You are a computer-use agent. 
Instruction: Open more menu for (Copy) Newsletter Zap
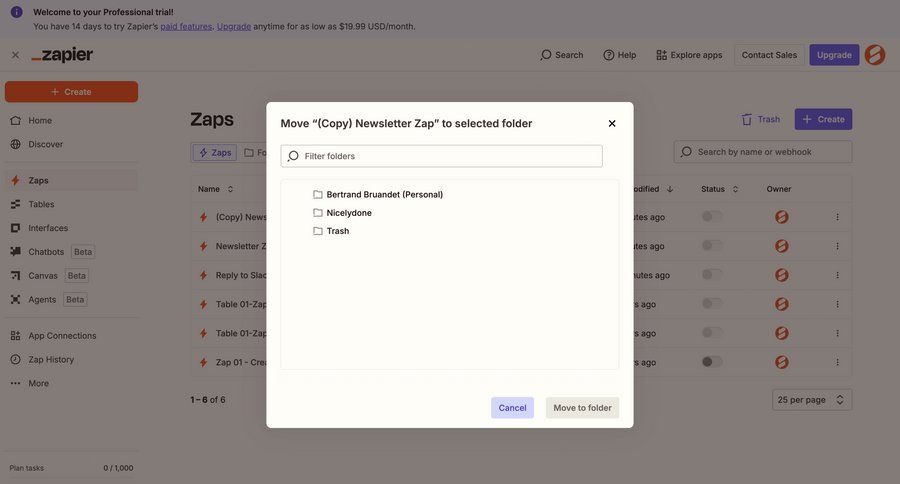click(x=837, y=217)
